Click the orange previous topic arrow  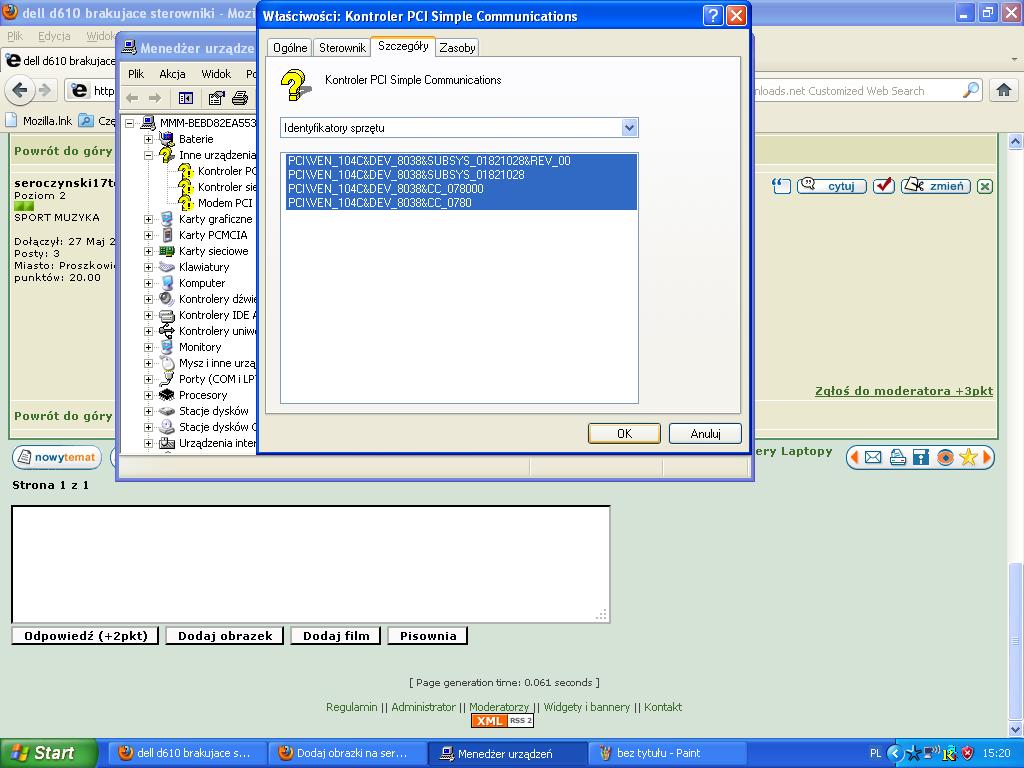tap(854, 457)
